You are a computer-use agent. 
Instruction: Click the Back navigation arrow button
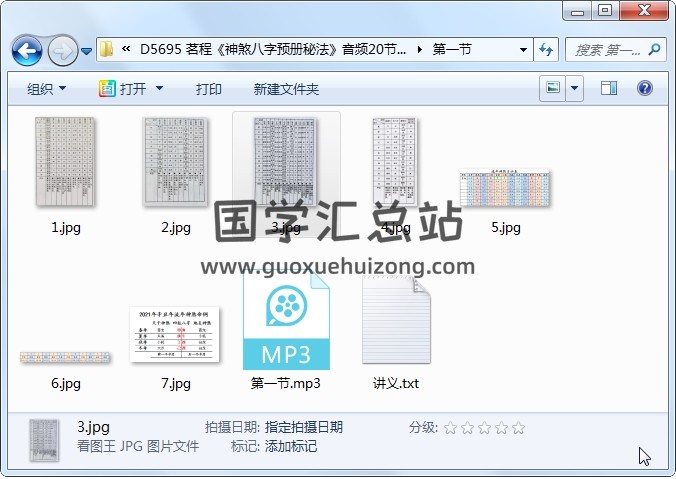point(27,49)
